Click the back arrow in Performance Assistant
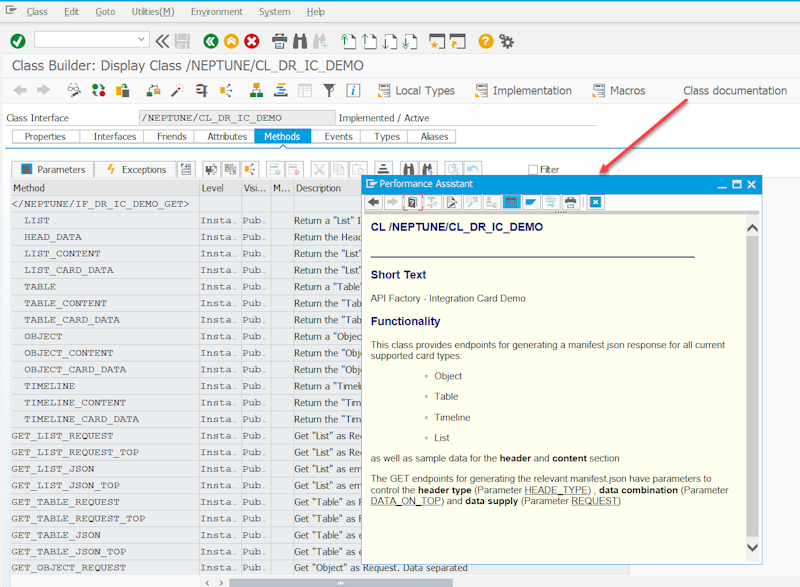The image size is (800, 587). [373, 202]
